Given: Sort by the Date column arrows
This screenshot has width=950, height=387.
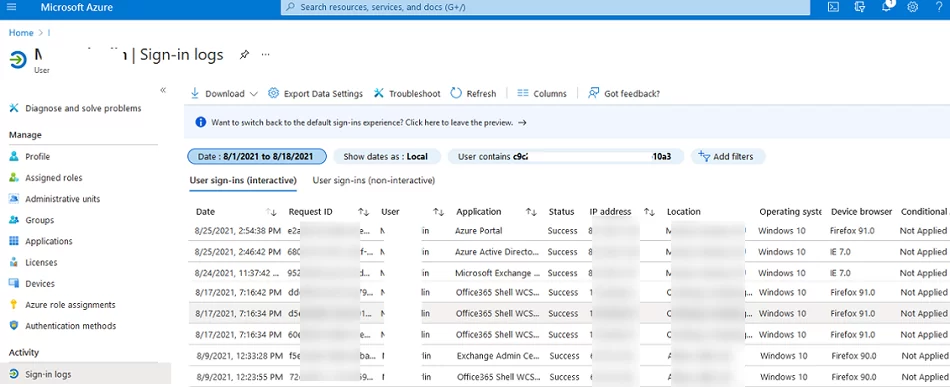Looking at the screenshot, I should [271, 212].
